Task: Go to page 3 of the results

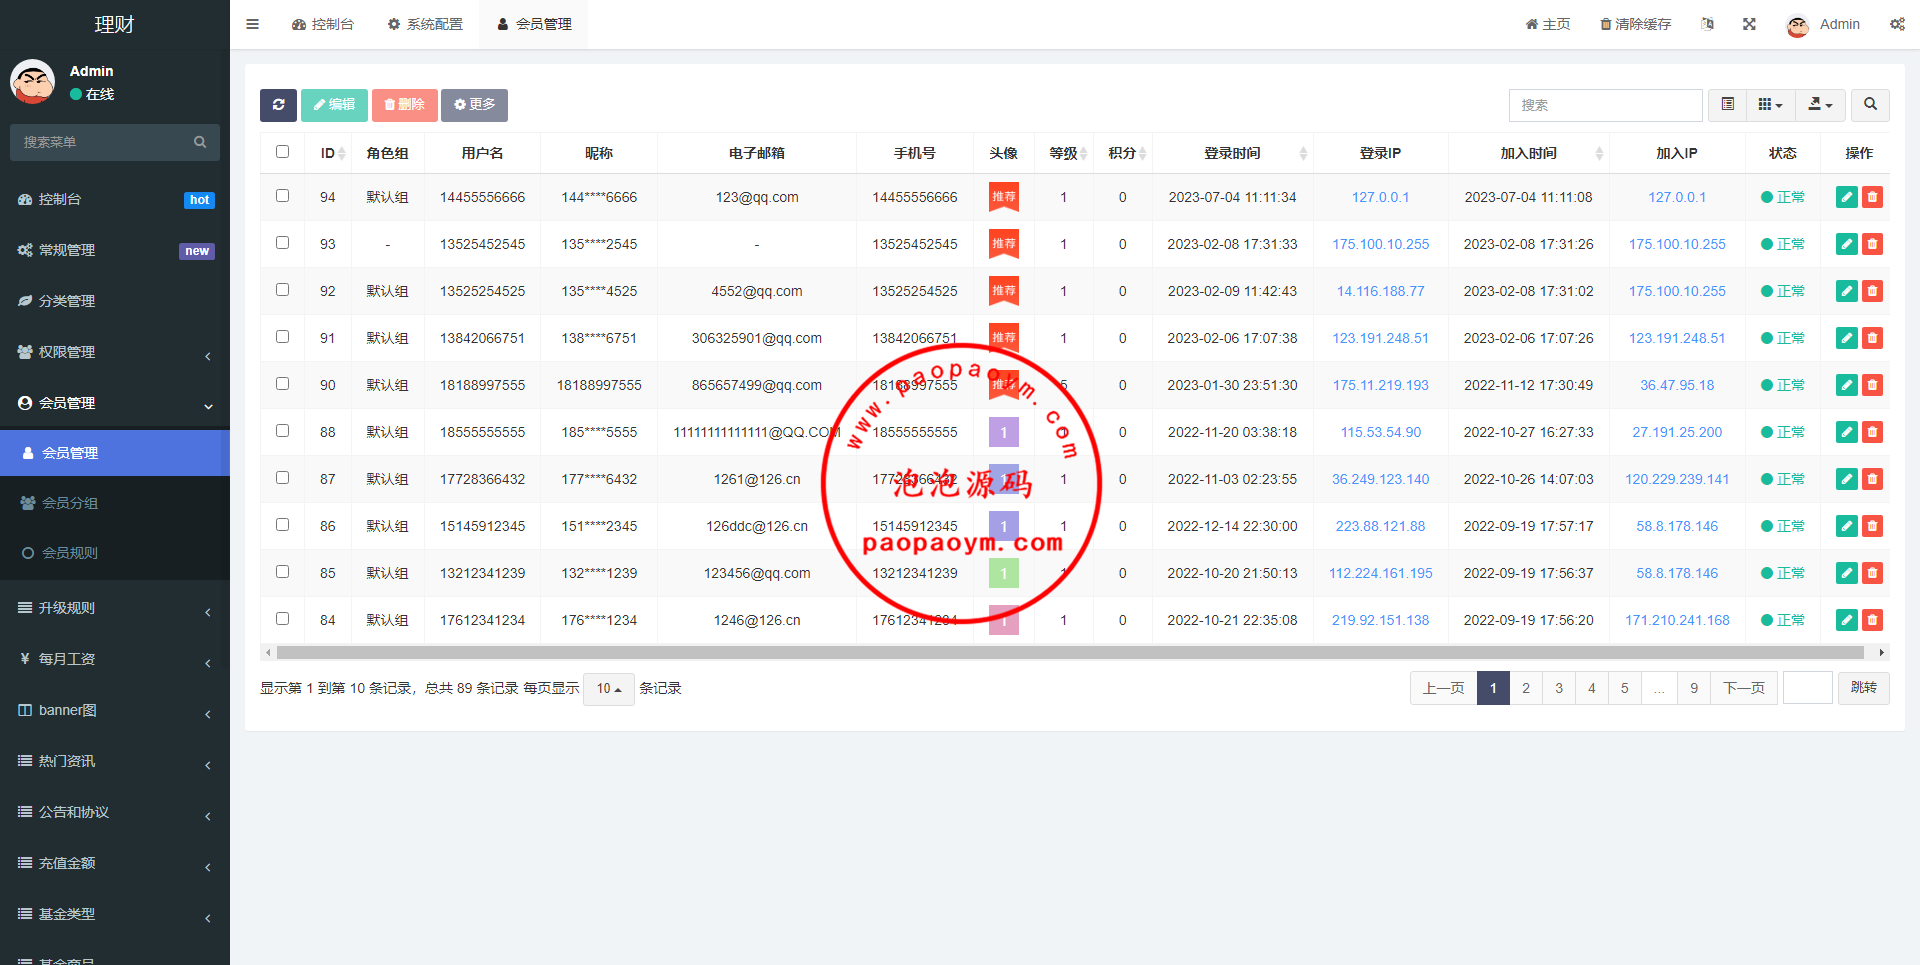Action: pos(1558,688)
